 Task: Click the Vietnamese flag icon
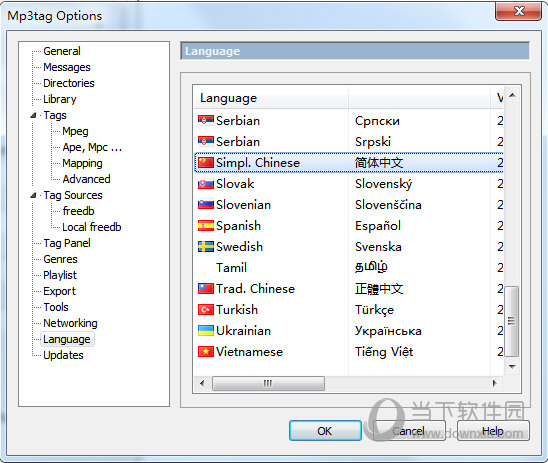pyautogui.click(x=206, y=352)
